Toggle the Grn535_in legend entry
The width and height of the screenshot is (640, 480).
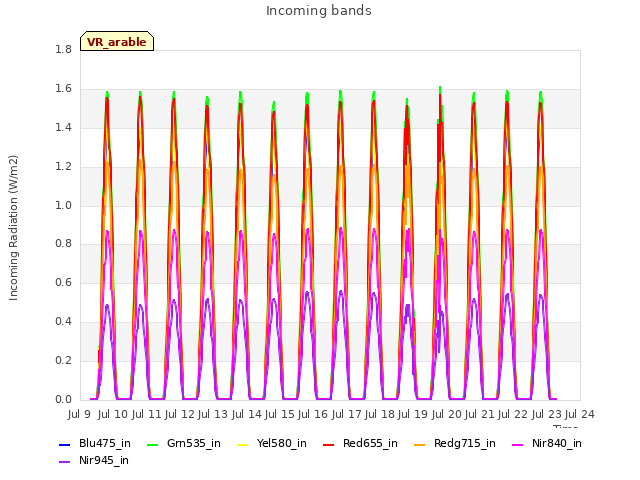(x=184, y=443)
